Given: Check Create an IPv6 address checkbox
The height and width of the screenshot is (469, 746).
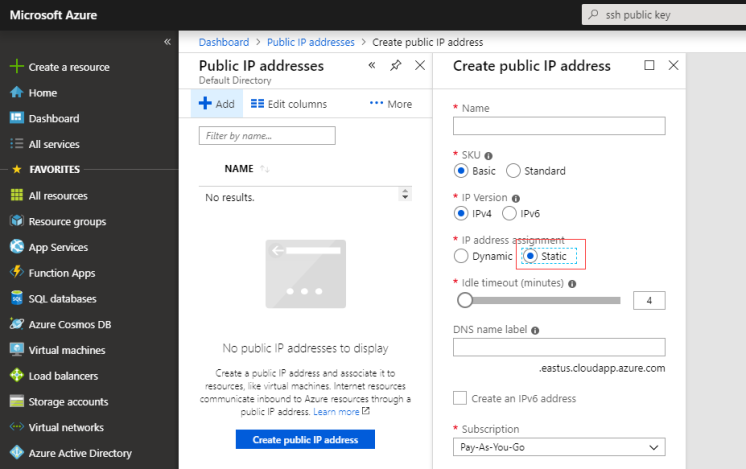Looking at the screenshot, I should point(460,398).
